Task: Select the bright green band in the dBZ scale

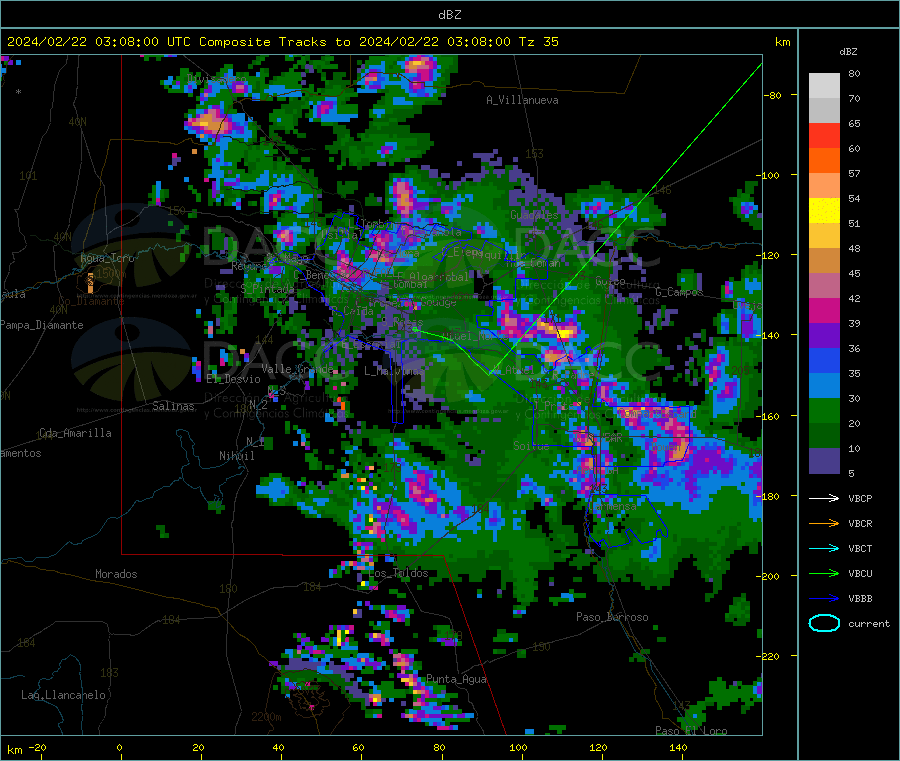Action: click(x=824, y=410)
